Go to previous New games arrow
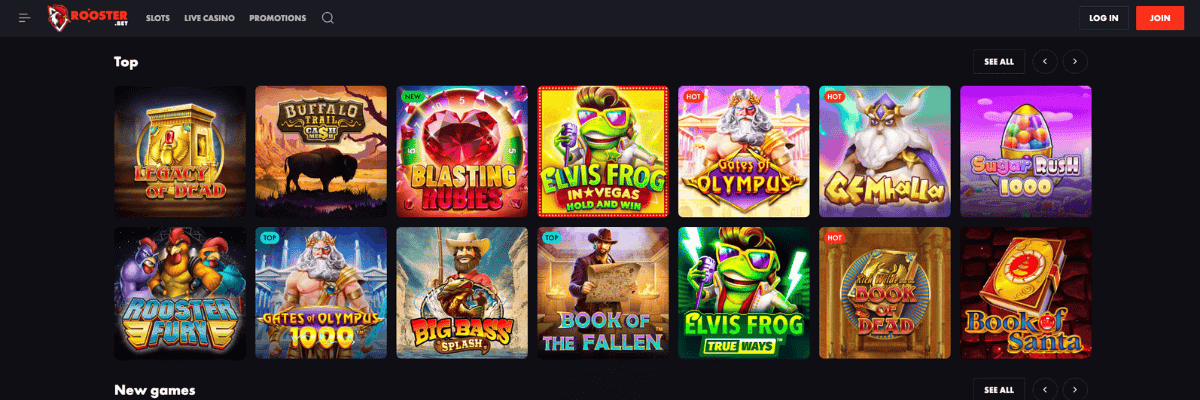1200x400 pixels. 1045,389
